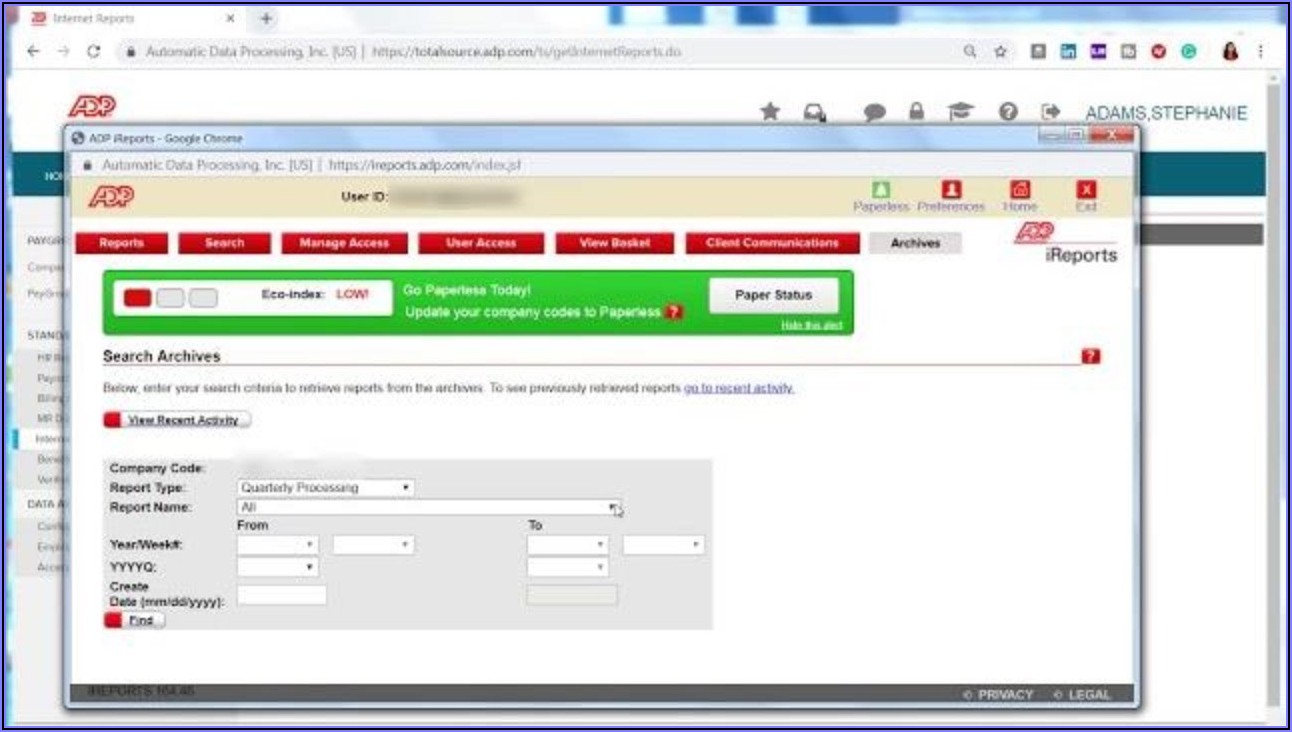Expand the Report Name dropdown

tap(430, 508)
